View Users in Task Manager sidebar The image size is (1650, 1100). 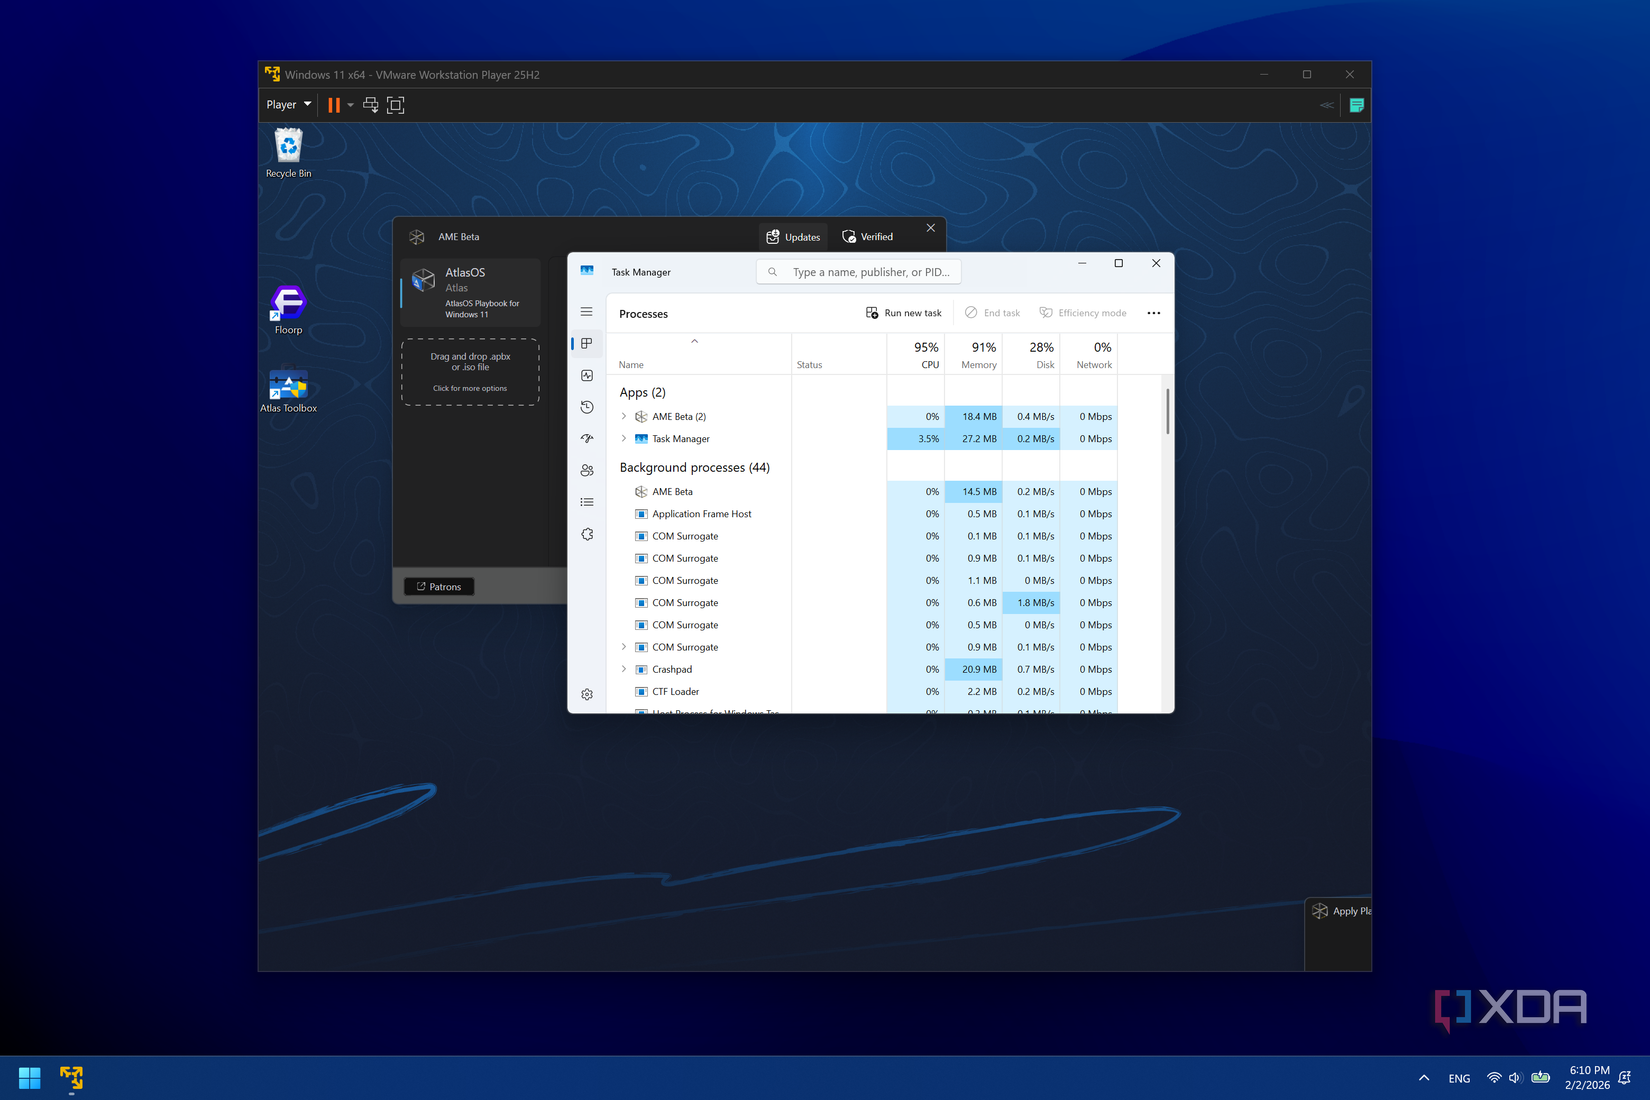pyautogui.click(x=587, y=469)
